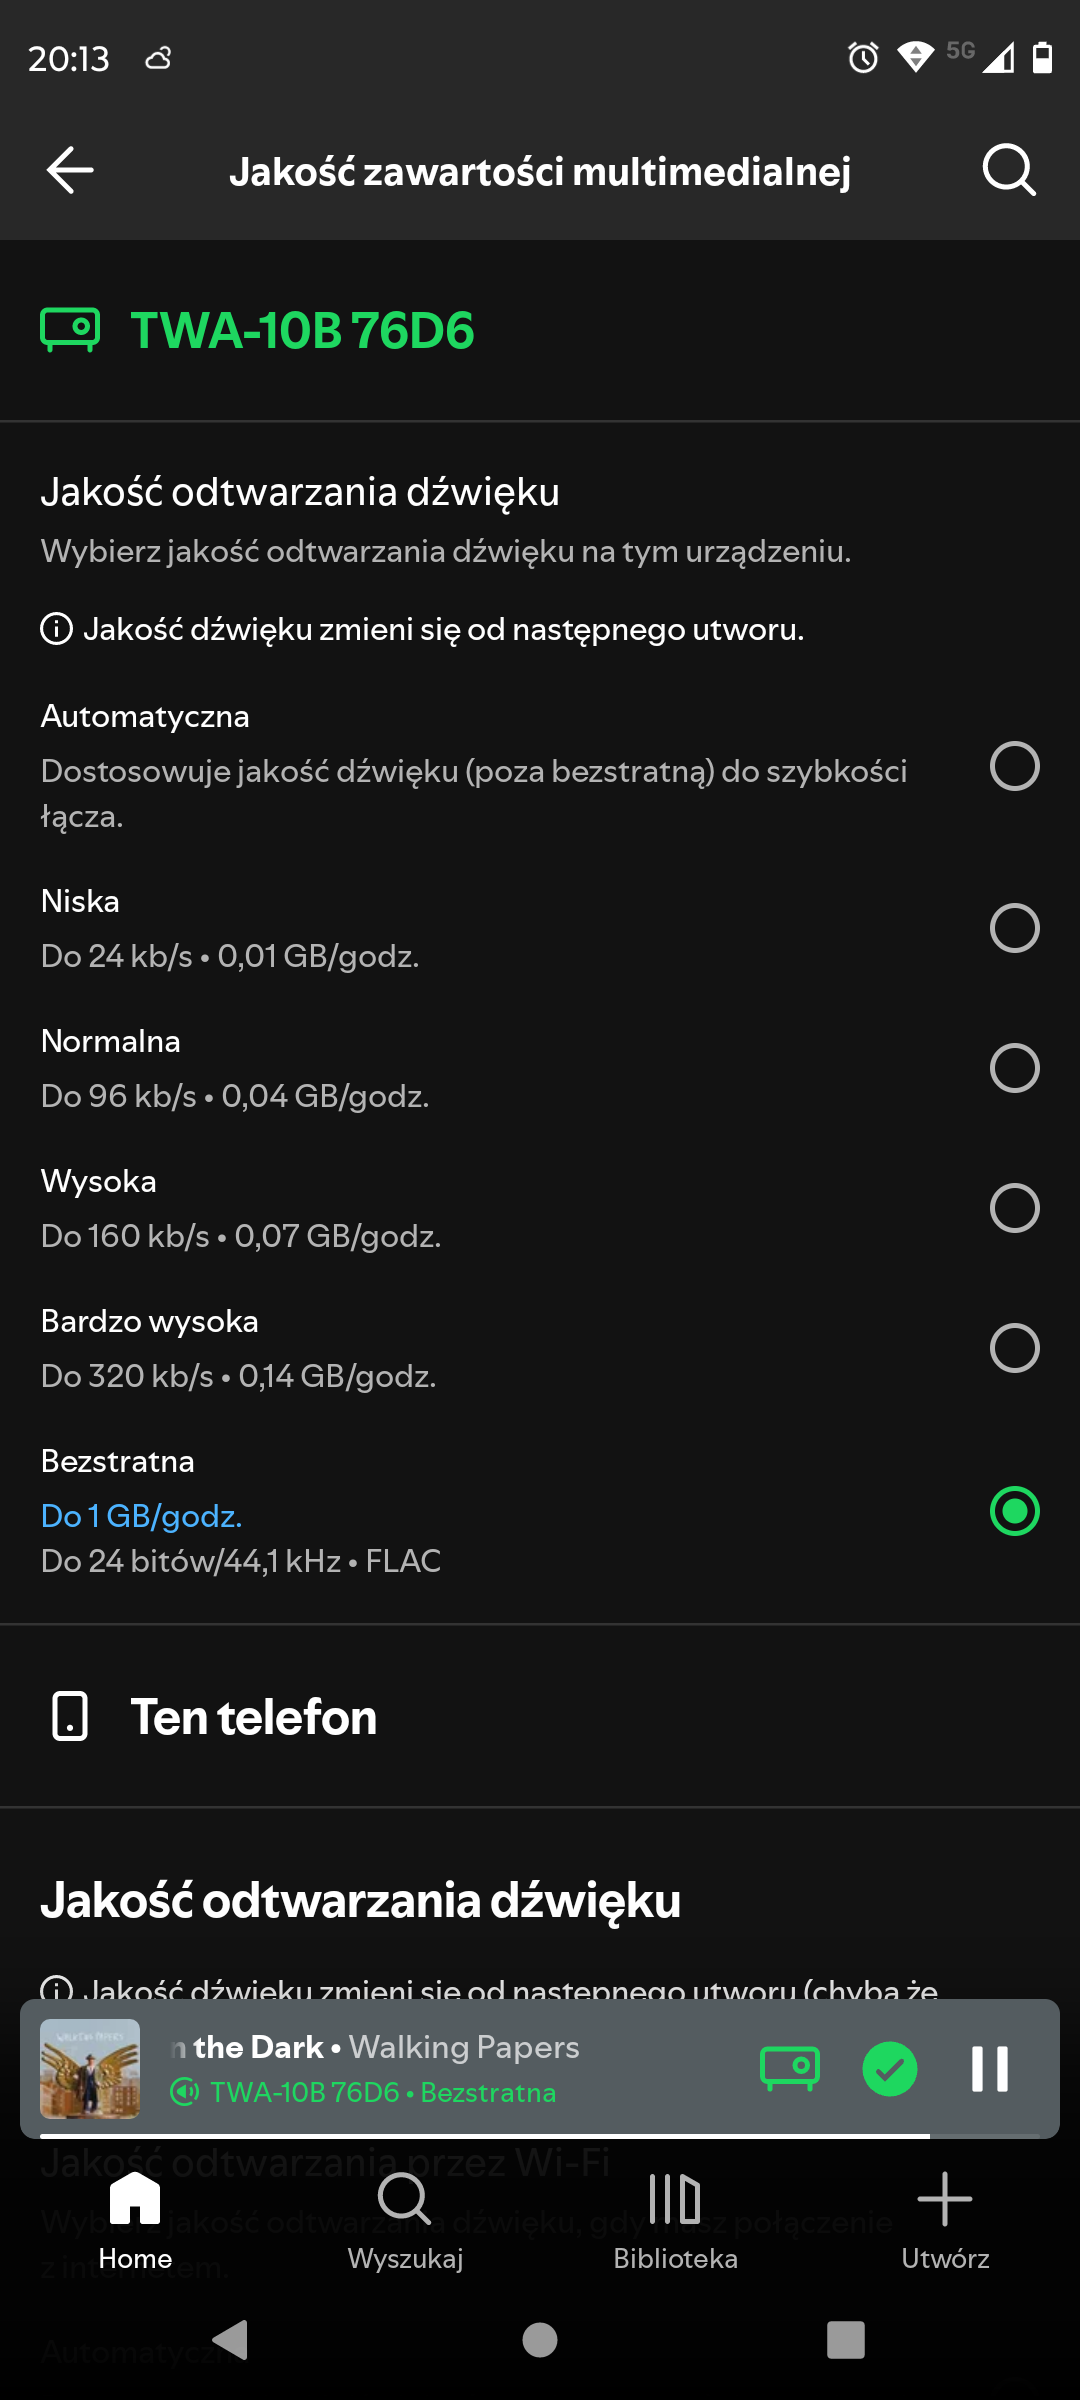The width and height of the screenshot is (1080, 2400).
Task: Tap the green checkmark saved icon
Action: pyautogui.click(x=889, y=2068)
